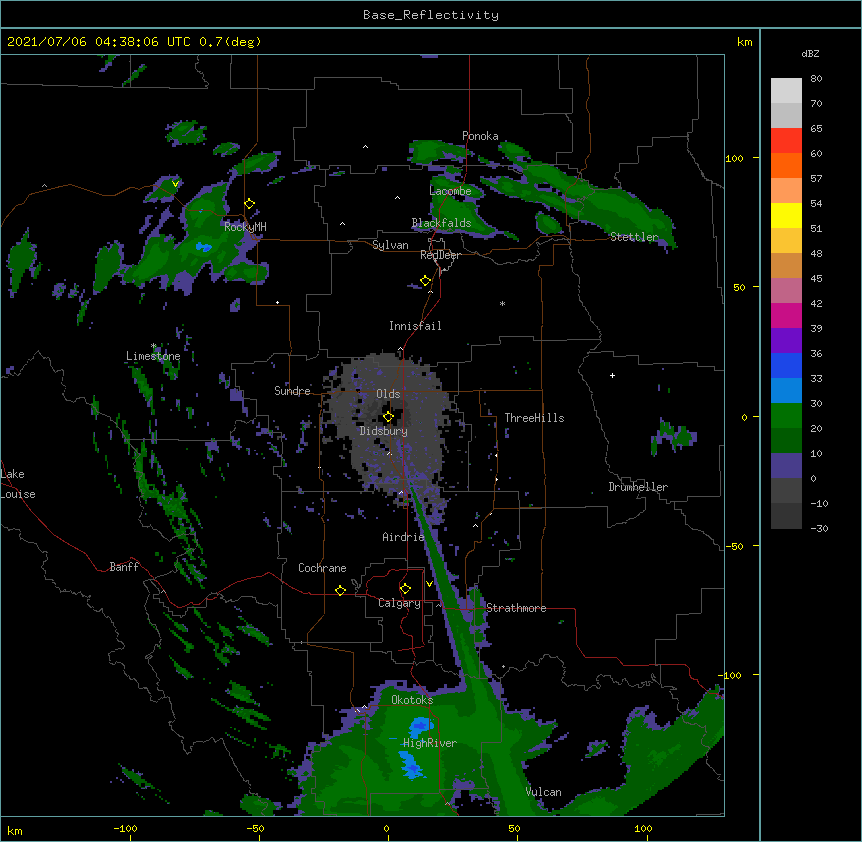The image size is (862, 842).
Task: Click the Banff label
Action: coord(124,567)
